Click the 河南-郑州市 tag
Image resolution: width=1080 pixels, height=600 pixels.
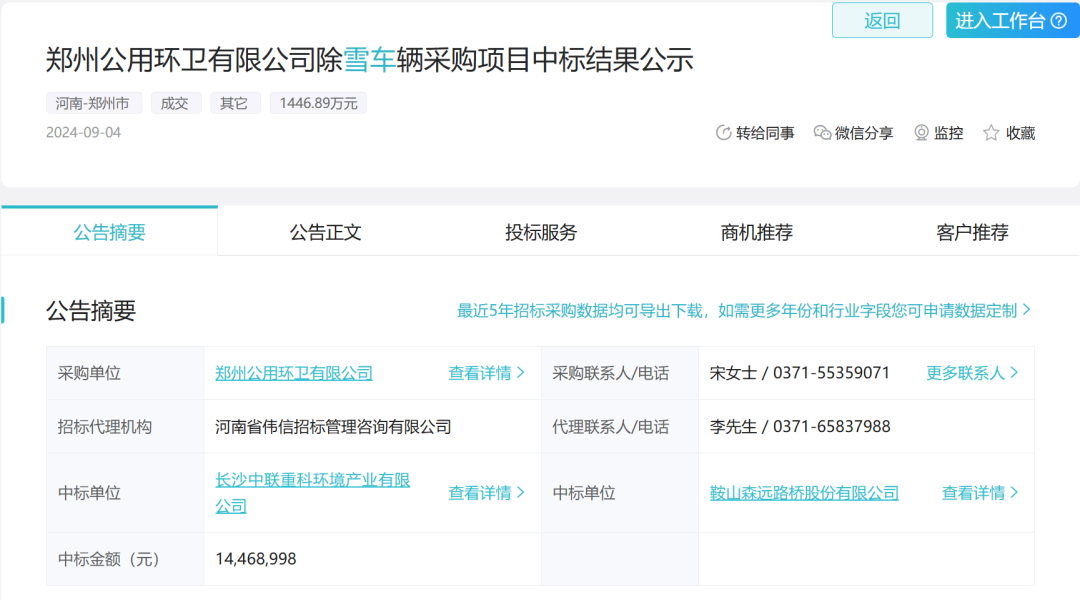pyautogui.click(x=94, y=103)
